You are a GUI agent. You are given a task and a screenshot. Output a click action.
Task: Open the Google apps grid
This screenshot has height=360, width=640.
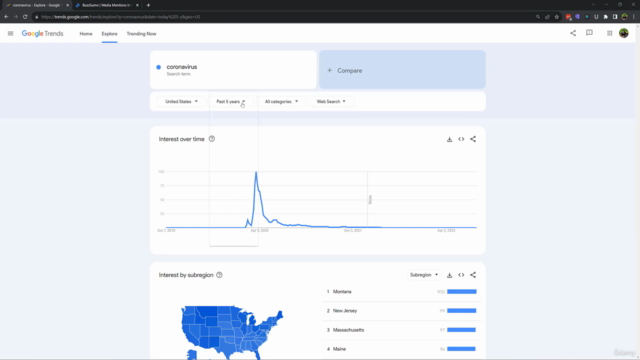(609, 33)
